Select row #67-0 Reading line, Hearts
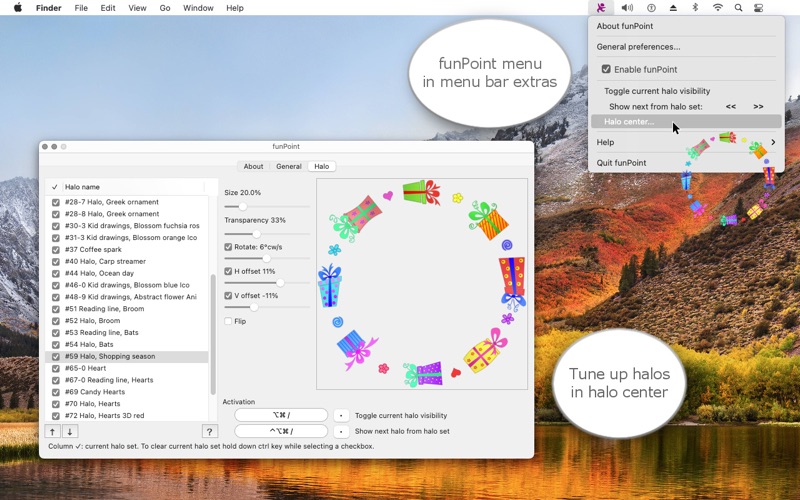 coord(127,380)
